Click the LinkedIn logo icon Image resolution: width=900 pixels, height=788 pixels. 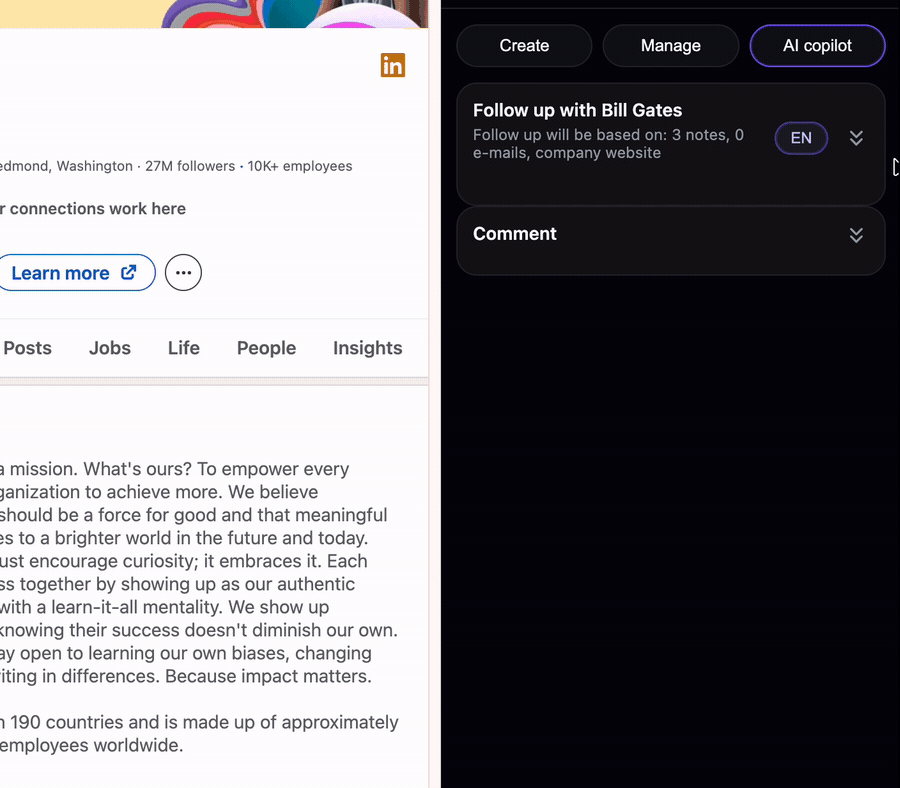click(392, 65)
